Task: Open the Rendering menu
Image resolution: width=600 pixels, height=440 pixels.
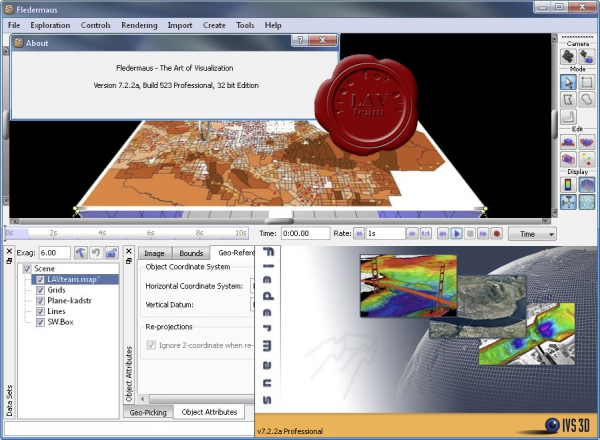Action: tap(139, 25)
